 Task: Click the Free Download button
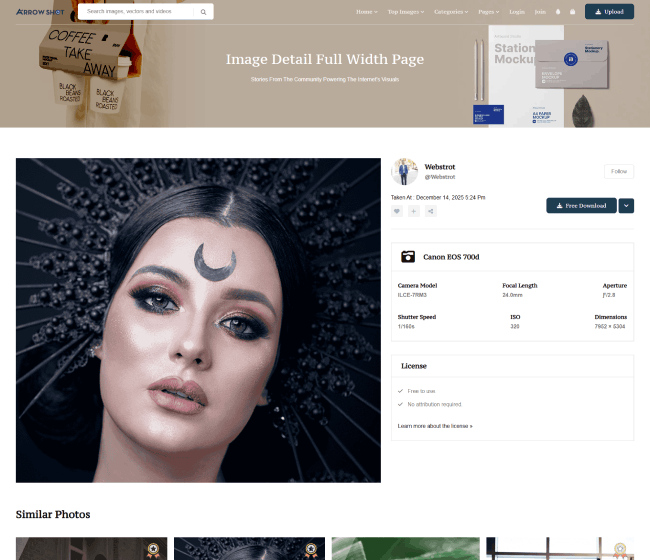coord(581,205)
